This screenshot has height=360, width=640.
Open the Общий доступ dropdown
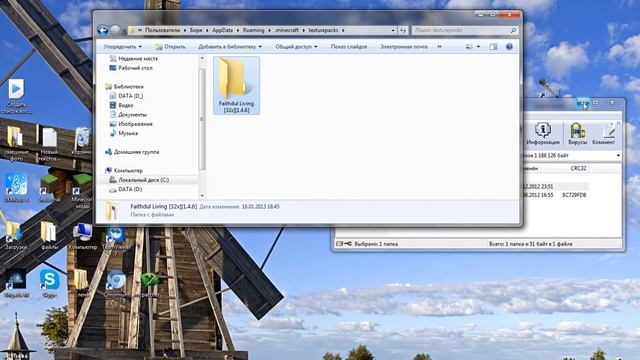[296, 47]
